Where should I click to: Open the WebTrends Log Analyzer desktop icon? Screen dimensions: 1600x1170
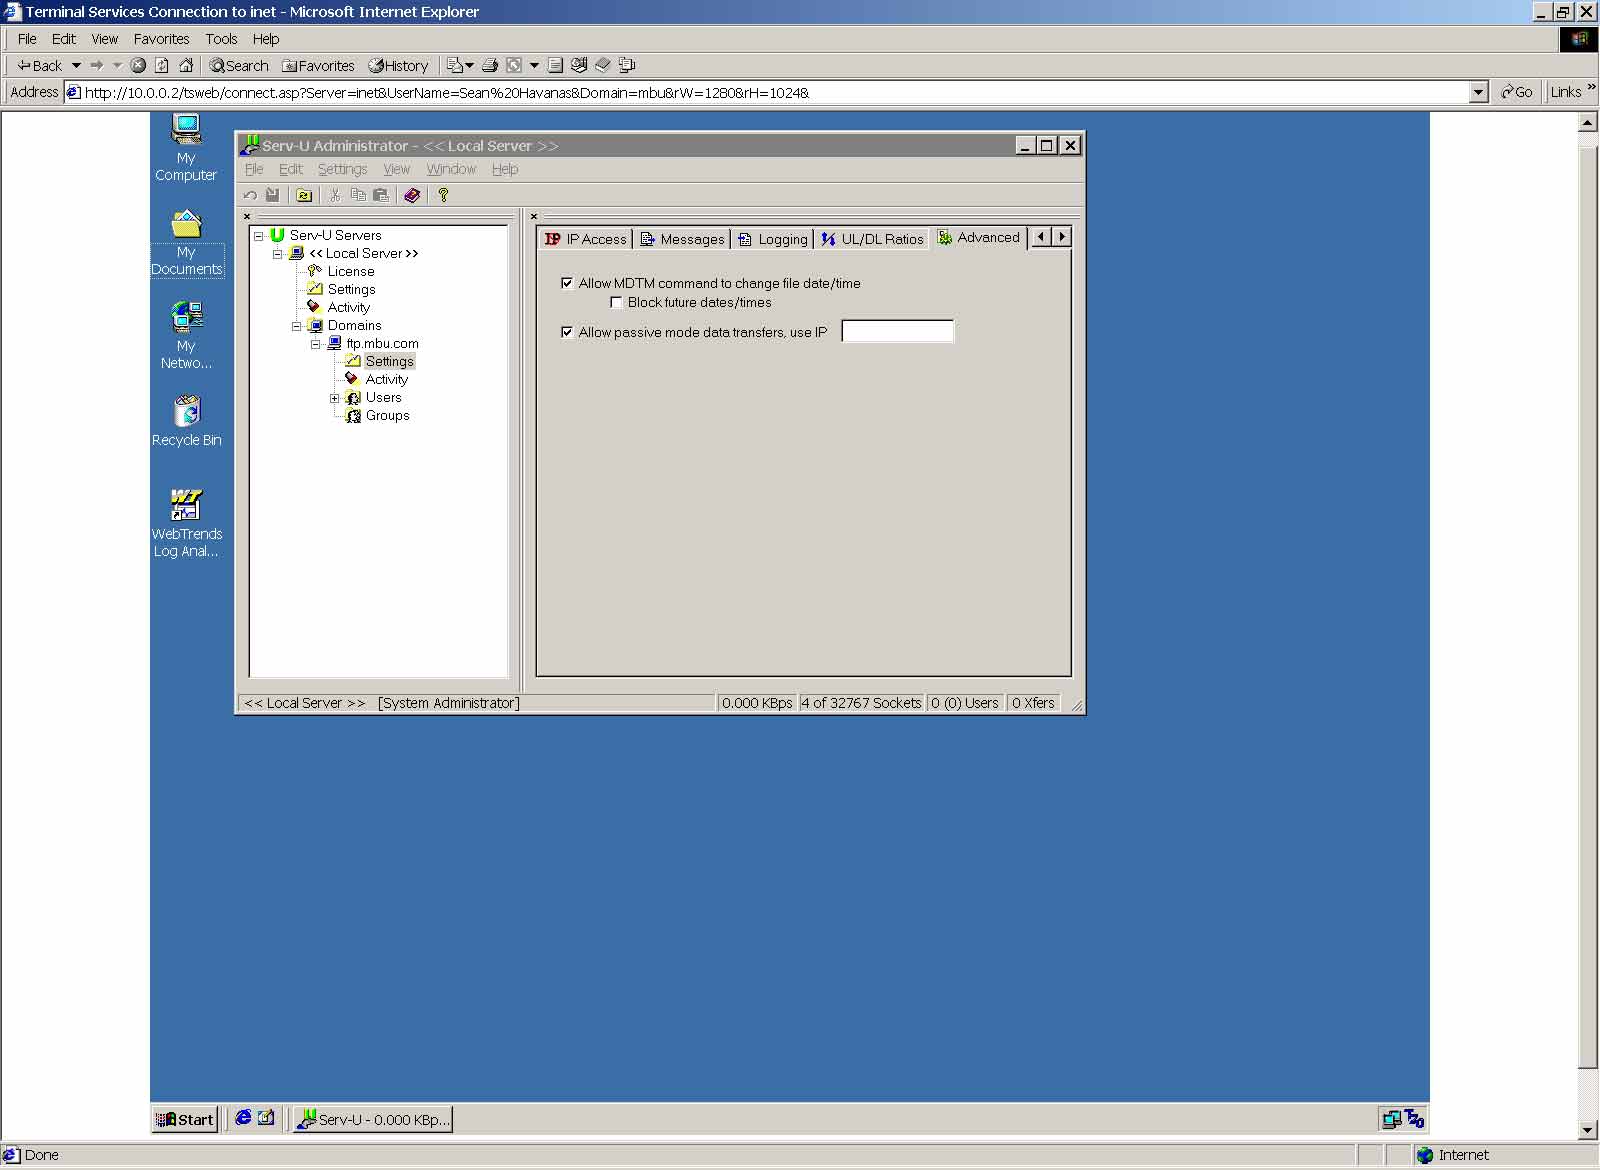tap(186, 506)
